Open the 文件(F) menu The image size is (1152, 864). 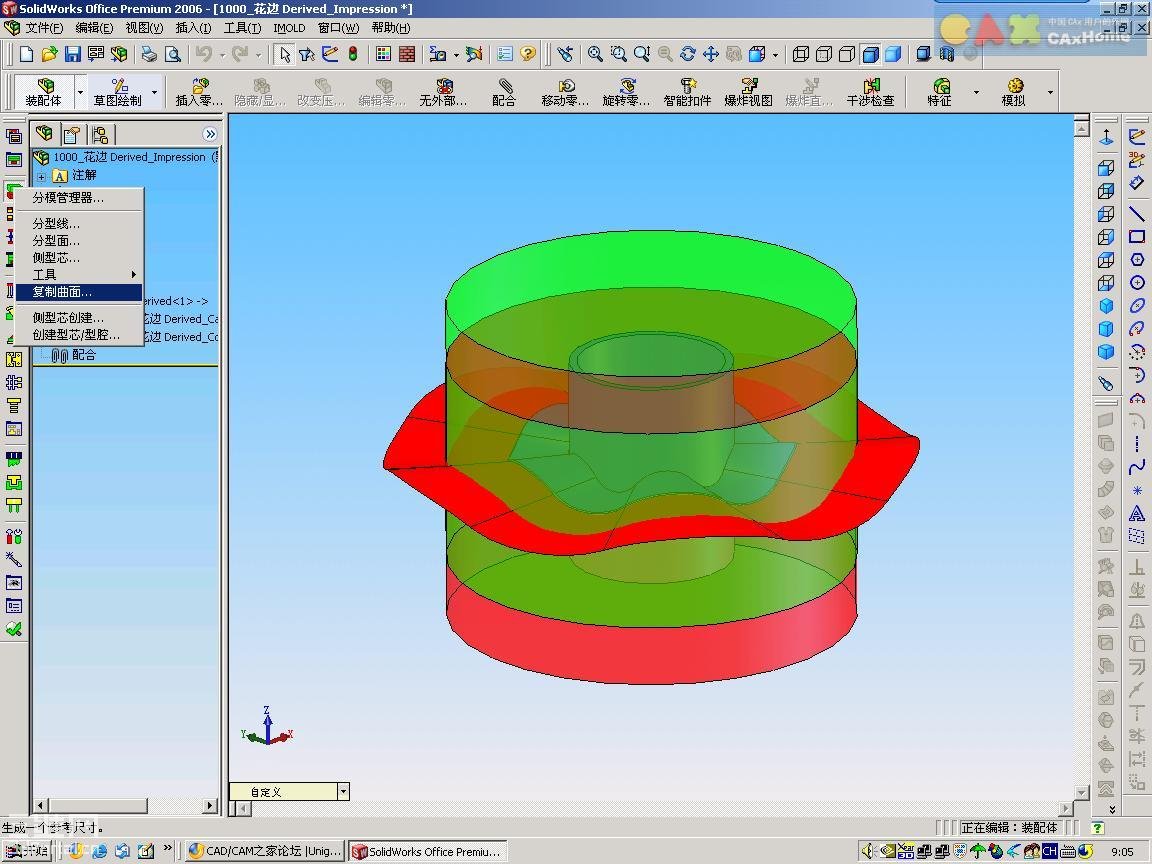pyautogui.click(x=43, y=28)
